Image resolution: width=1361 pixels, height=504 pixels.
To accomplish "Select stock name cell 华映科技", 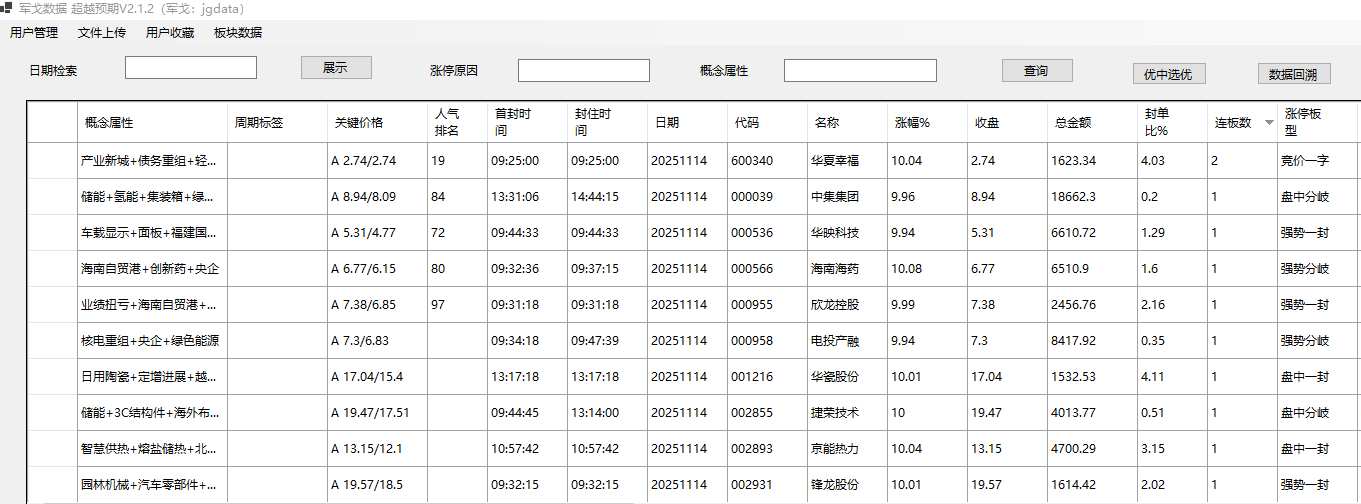I will pos(847,233).
